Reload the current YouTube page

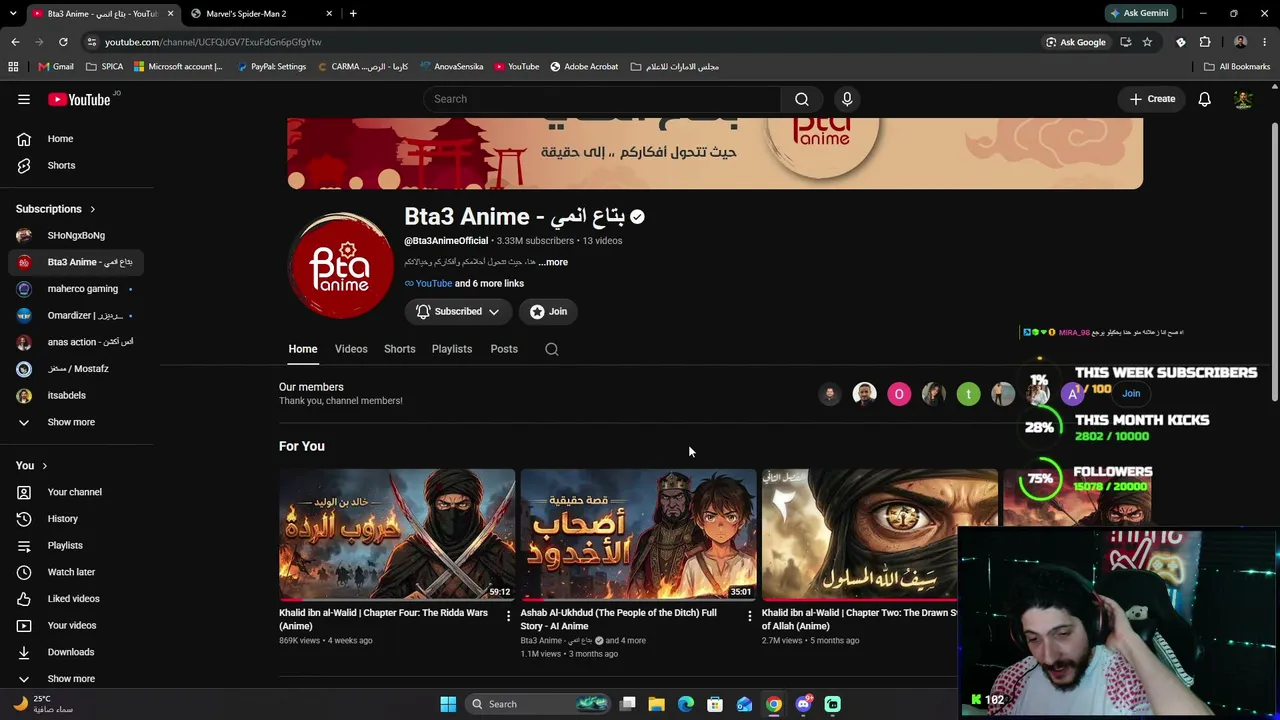(x=63, y=42)
